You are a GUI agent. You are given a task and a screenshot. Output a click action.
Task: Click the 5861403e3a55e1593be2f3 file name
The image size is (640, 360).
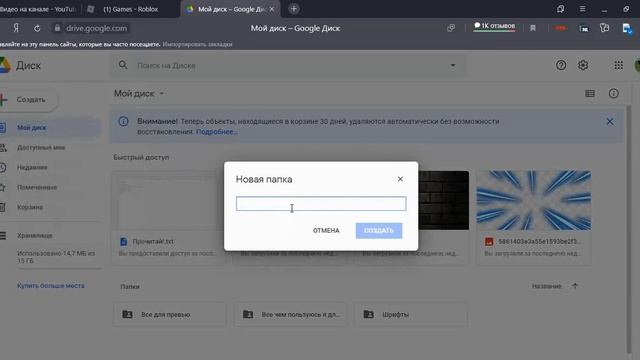point(539,241)
